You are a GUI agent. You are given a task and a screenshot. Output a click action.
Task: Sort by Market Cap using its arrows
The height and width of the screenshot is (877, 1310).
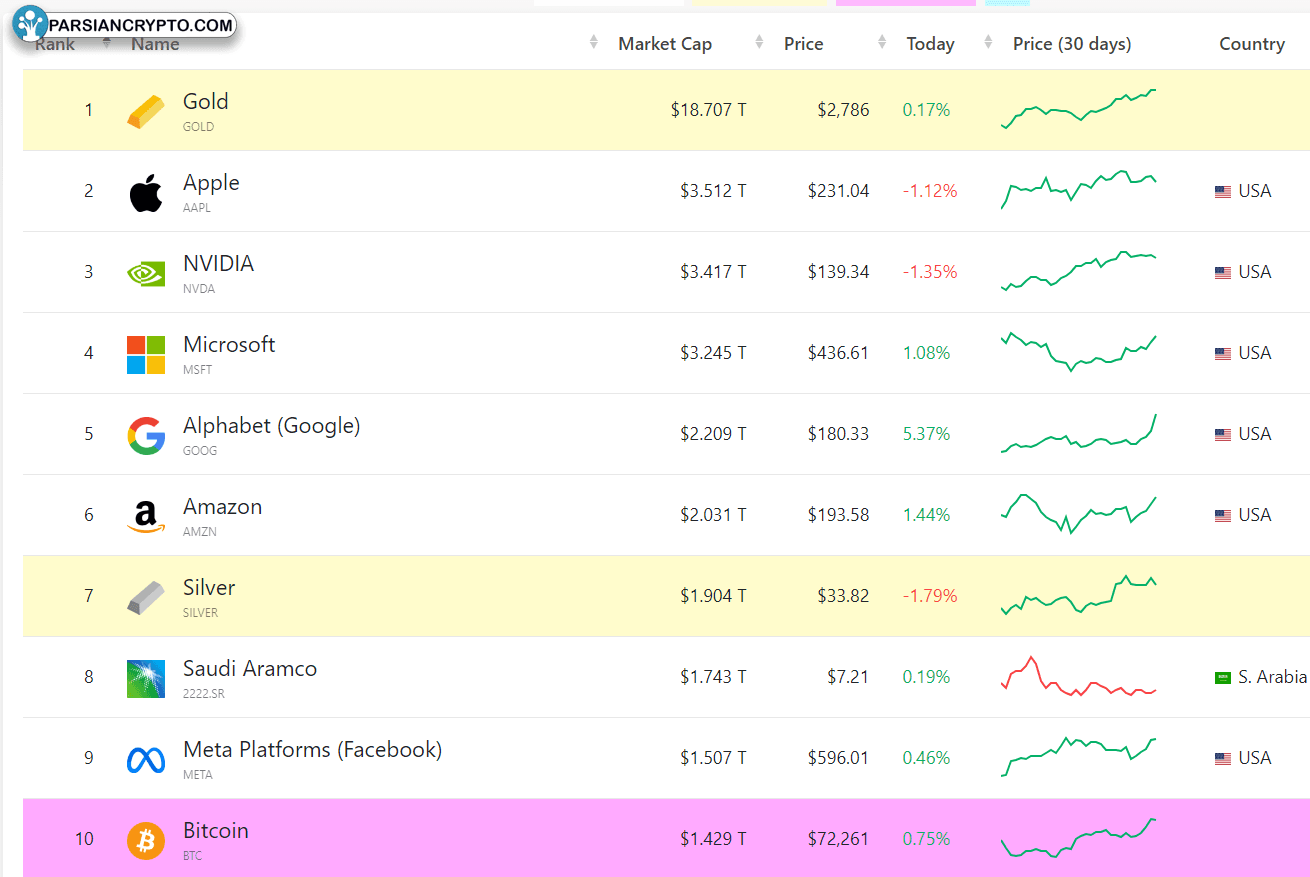click(x=594, y=42)
